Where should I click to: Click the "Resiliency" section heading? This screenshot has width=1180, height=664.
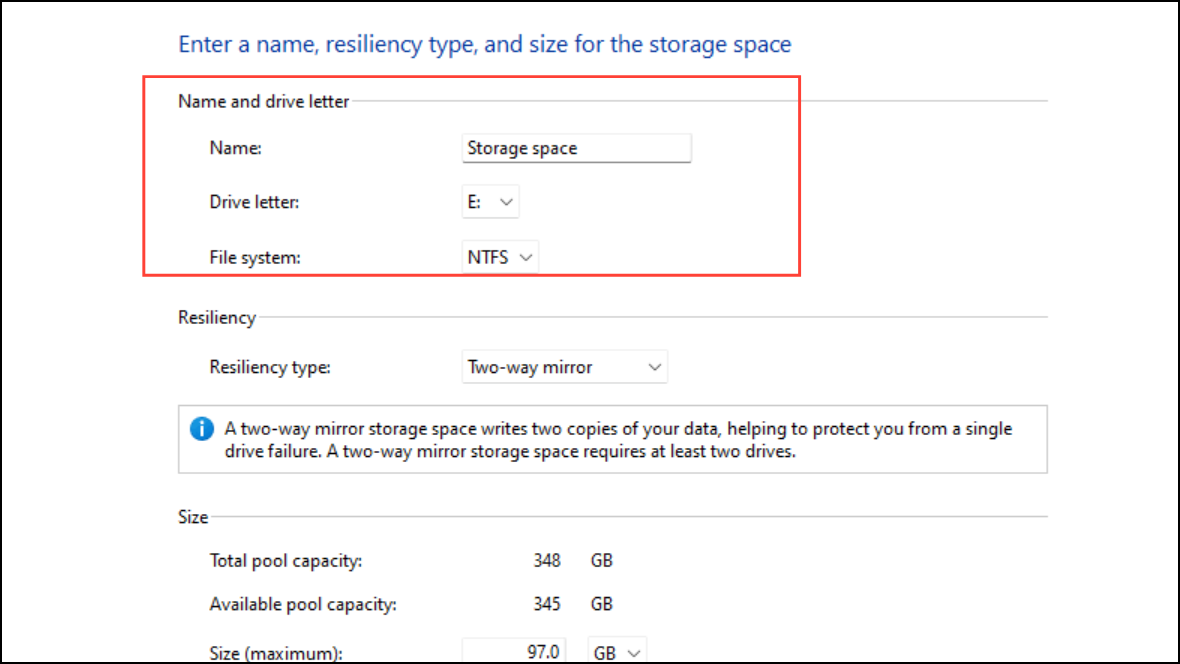point(217,317)
